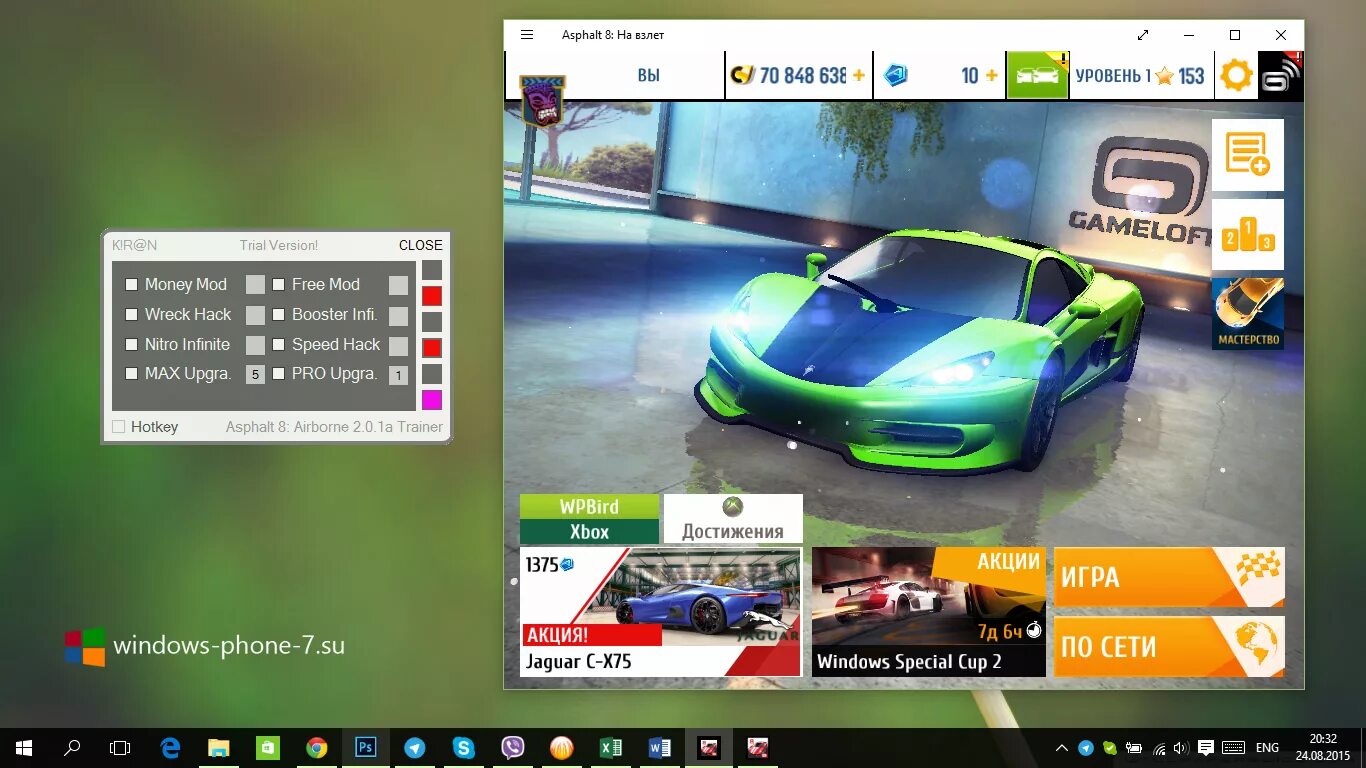
Task: Open Excel from the taskbar
Action: pos(611,747)
